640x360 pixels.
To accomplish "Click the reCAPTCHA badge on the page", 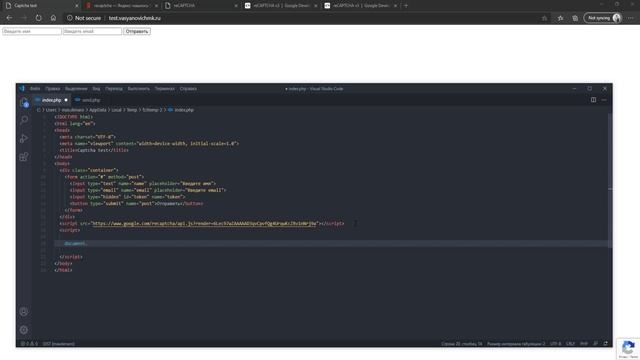I will click(x=628, y=349).
